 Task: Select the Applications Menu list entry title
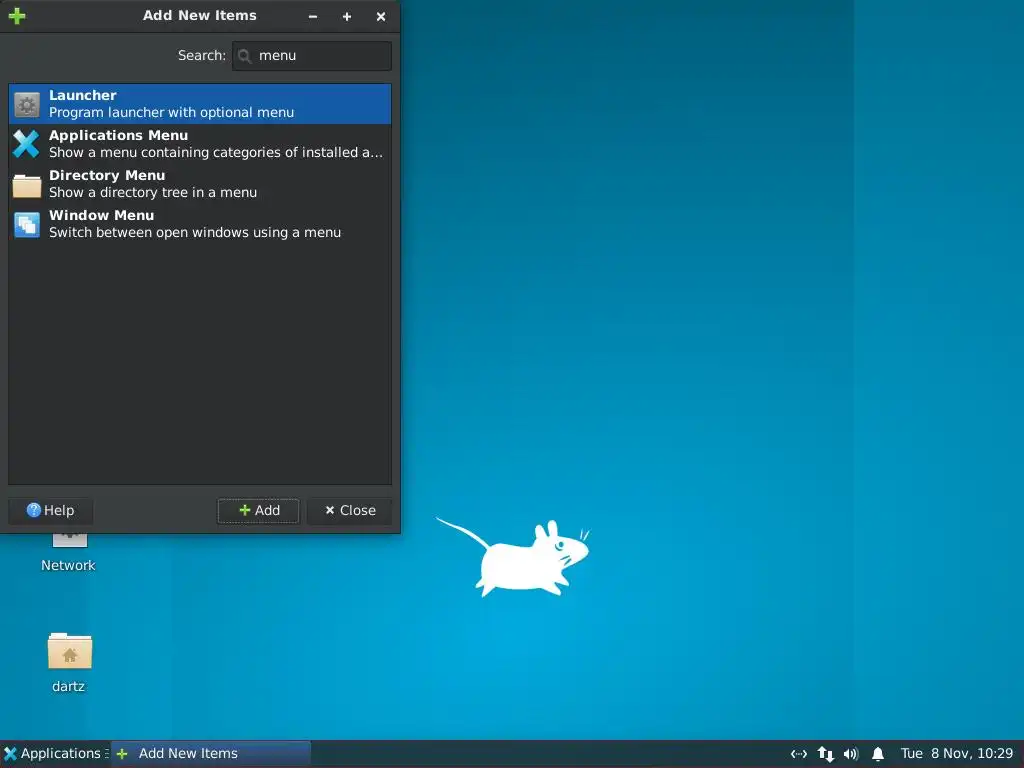coord(118,135)
